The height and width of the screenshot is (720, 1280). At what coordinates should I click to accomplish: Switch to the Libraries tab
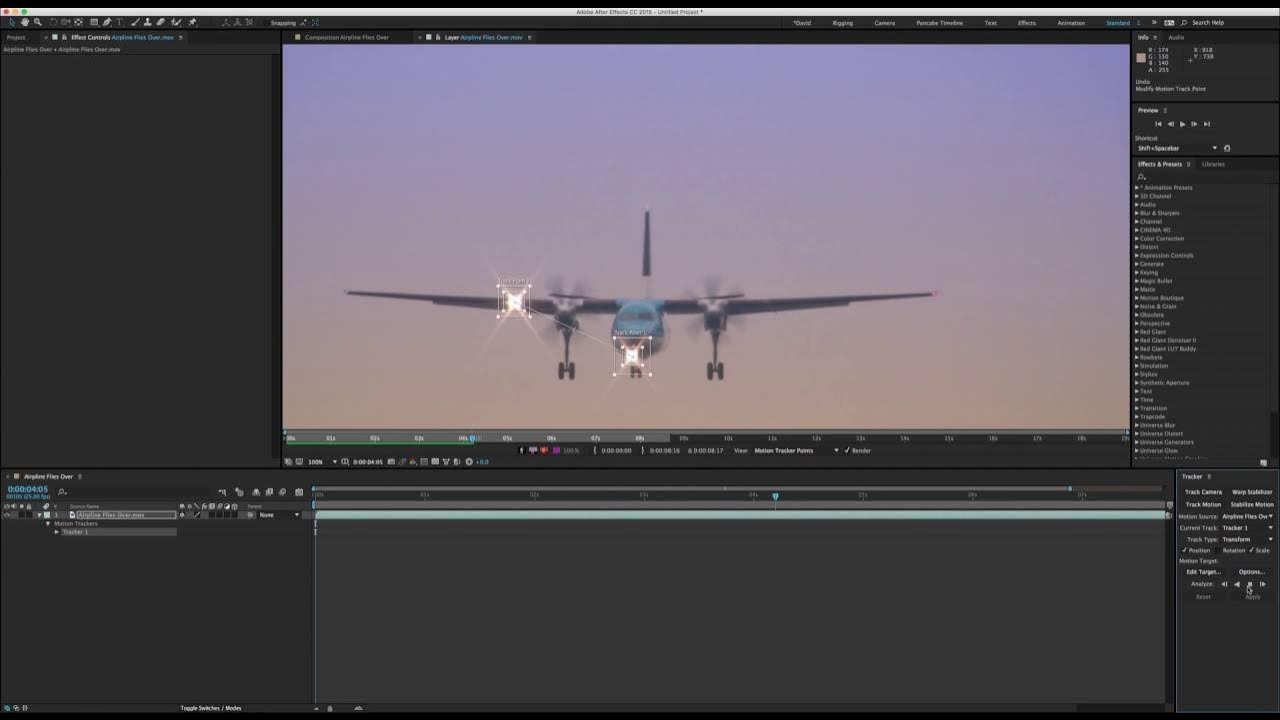click(x=1213, y=164)
